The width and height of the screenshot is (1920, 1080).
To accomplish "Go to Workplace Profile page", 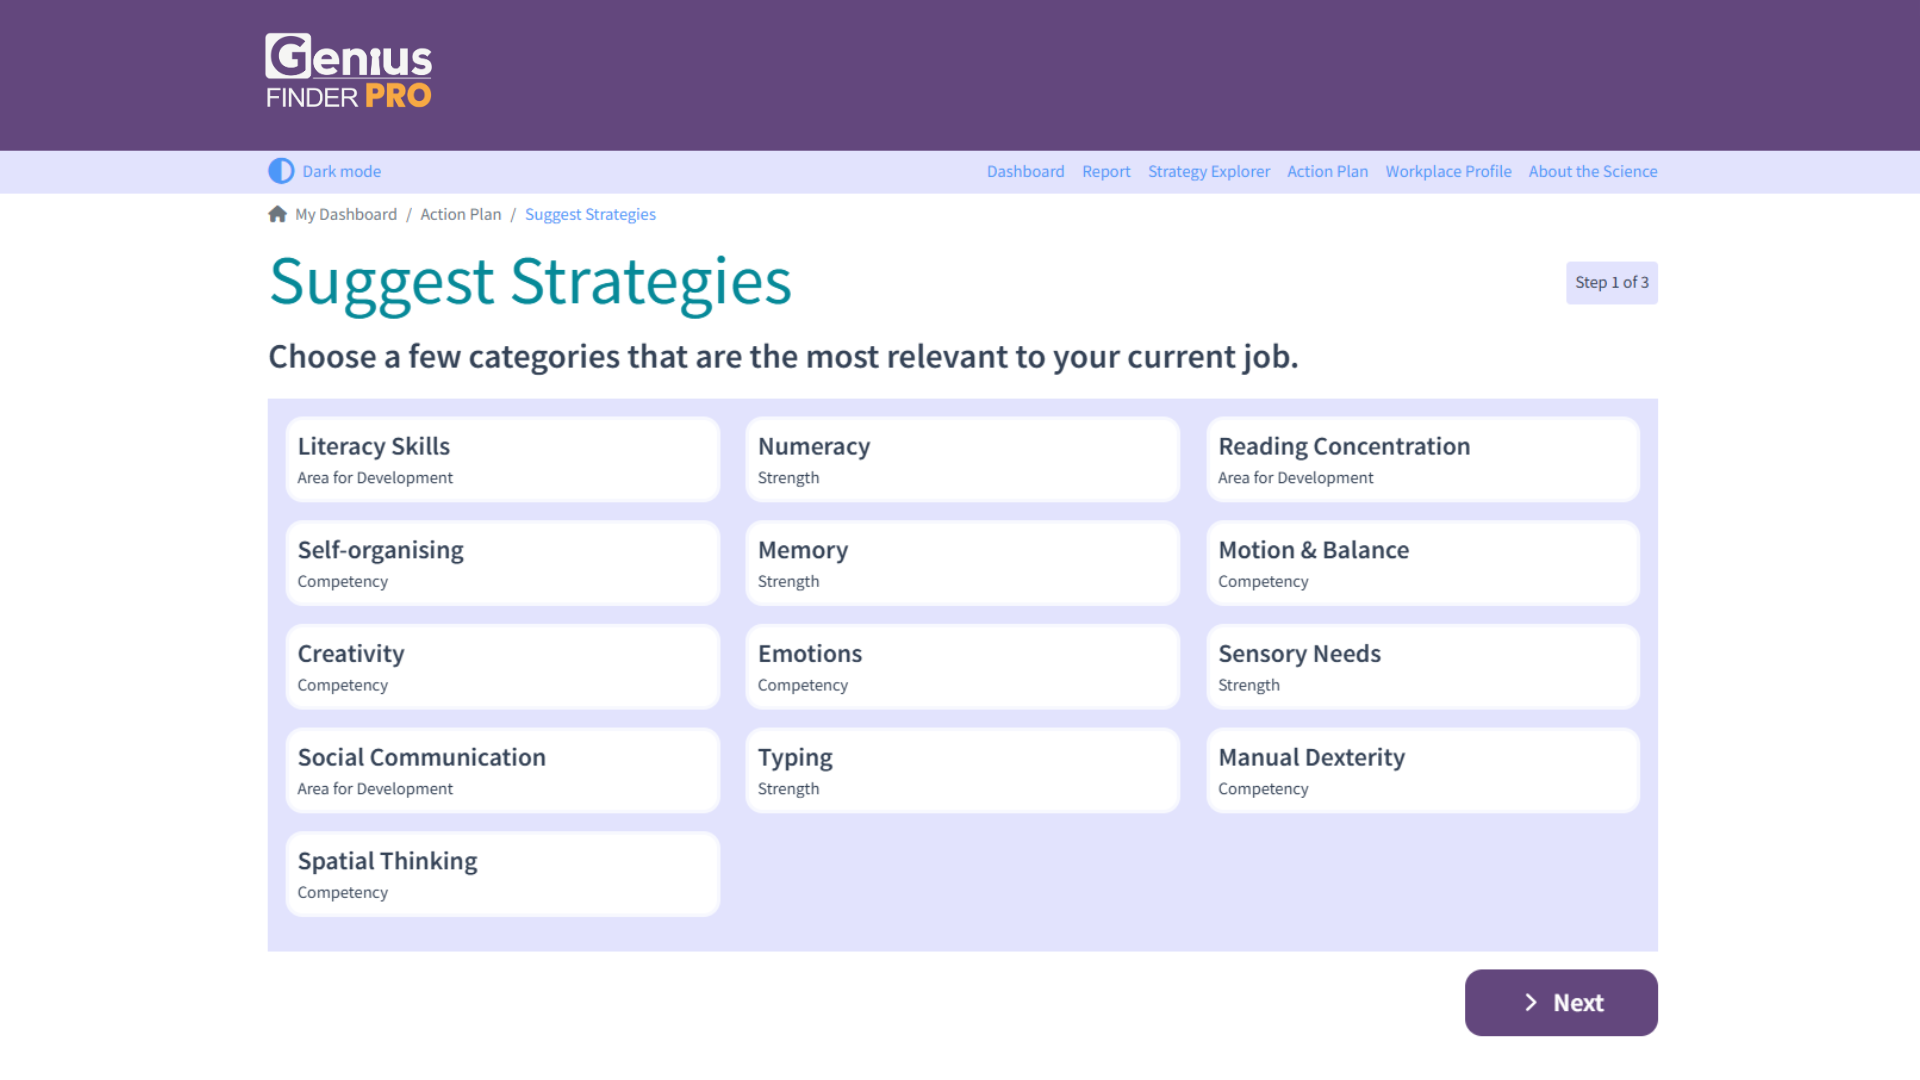I will (1447, 171).
